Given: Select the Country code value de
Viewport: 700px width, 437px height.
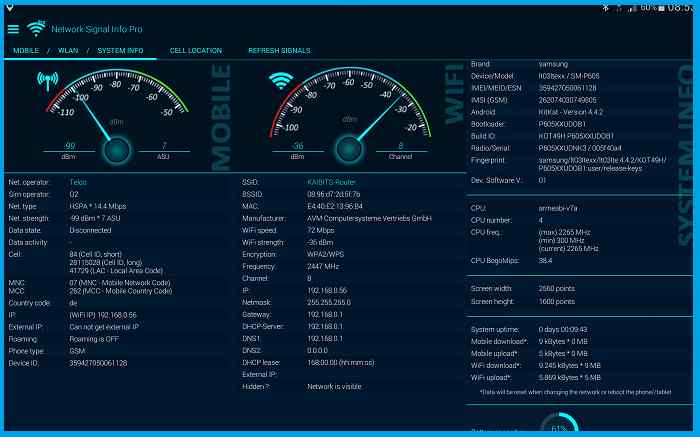Looking at the screenshot, I should pyautogui.click(x=73, y=303).
